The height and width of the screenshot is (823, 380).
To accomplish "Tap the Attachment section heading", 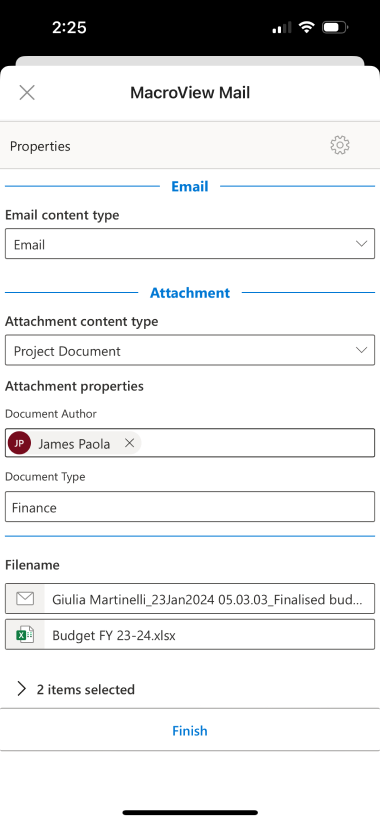I will 190,292.
